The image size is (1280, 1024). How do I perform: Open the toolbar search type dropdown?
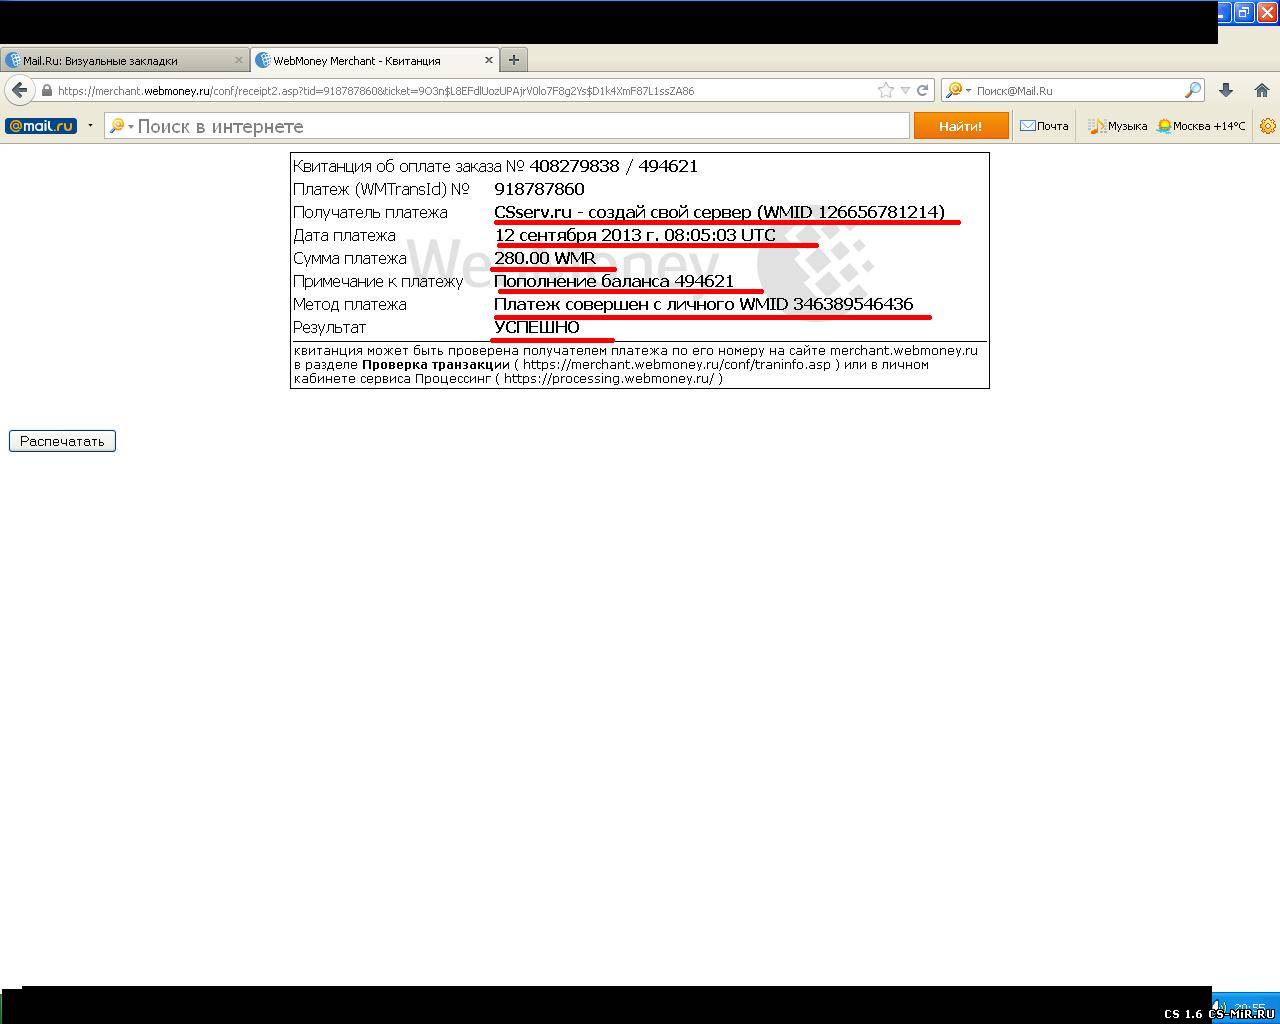121,126
